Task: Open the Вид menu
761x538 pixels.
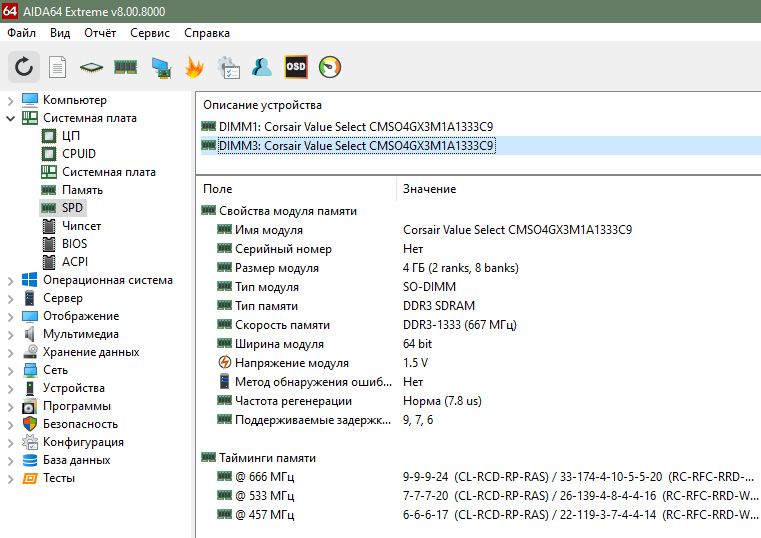Action: coord(60,33)
